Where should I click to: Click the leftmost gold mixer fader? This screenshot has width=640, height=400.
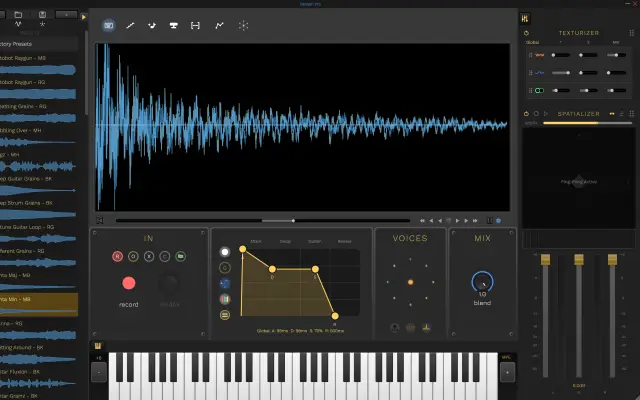[545, 259]
